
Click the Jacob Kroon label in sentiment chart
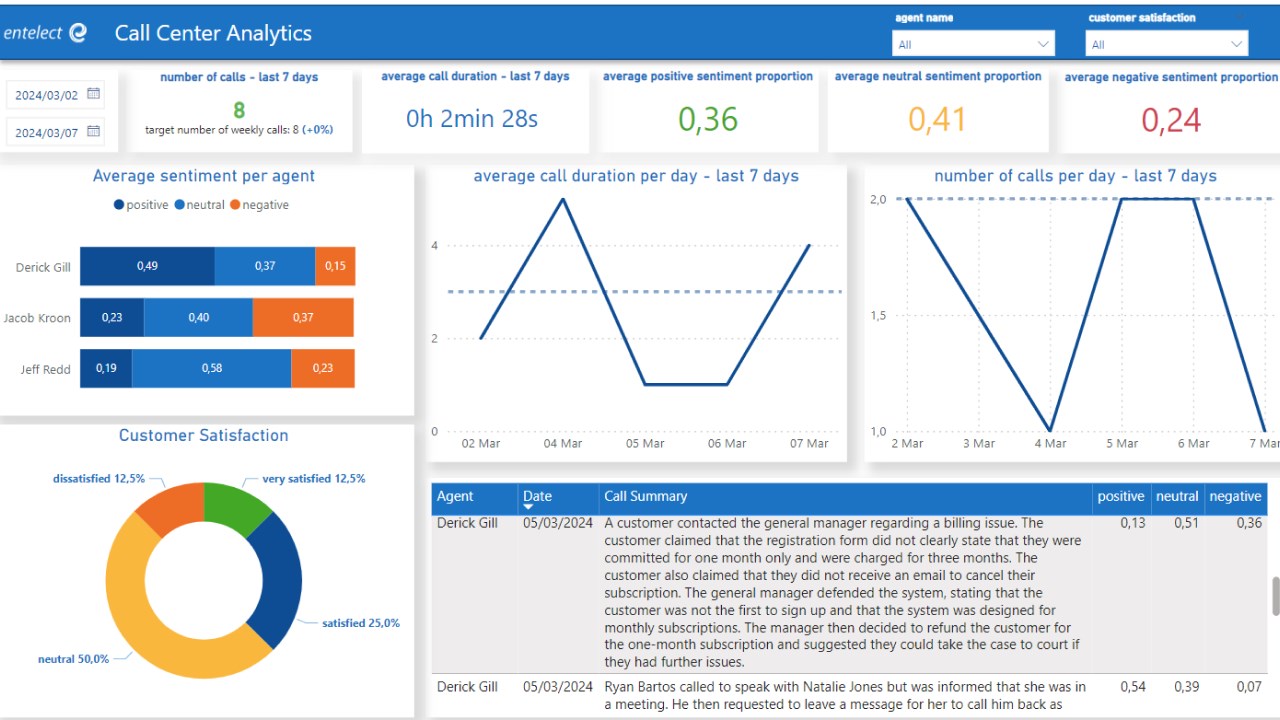[x=37, y=318]
